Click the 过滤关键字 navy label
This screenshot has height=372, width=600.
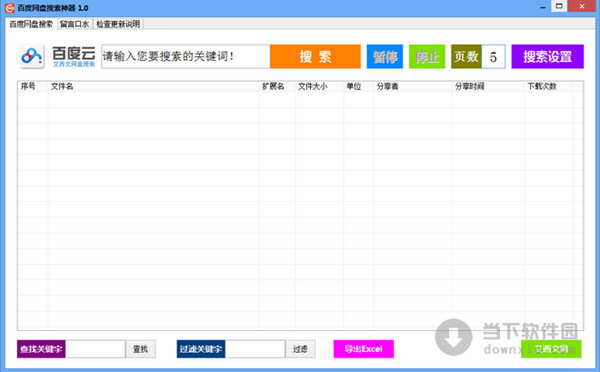[201, 349]
